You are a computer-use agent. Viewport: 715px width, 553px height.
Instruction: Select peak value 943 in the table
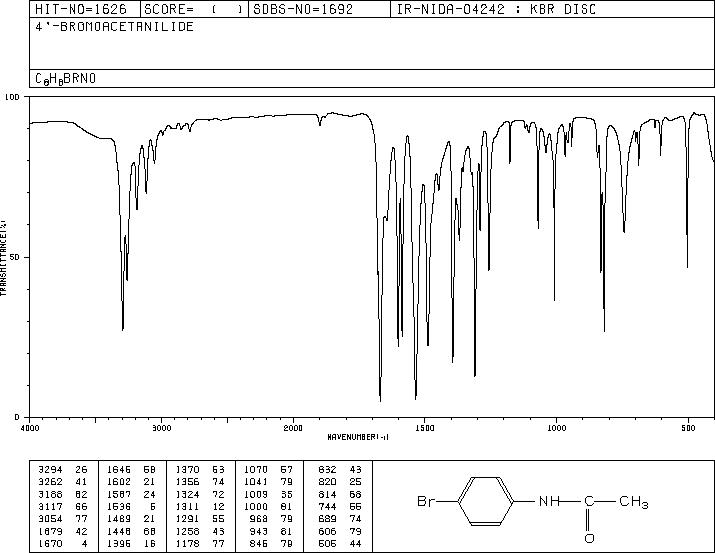pyautogui.click(x=259, y=531)
